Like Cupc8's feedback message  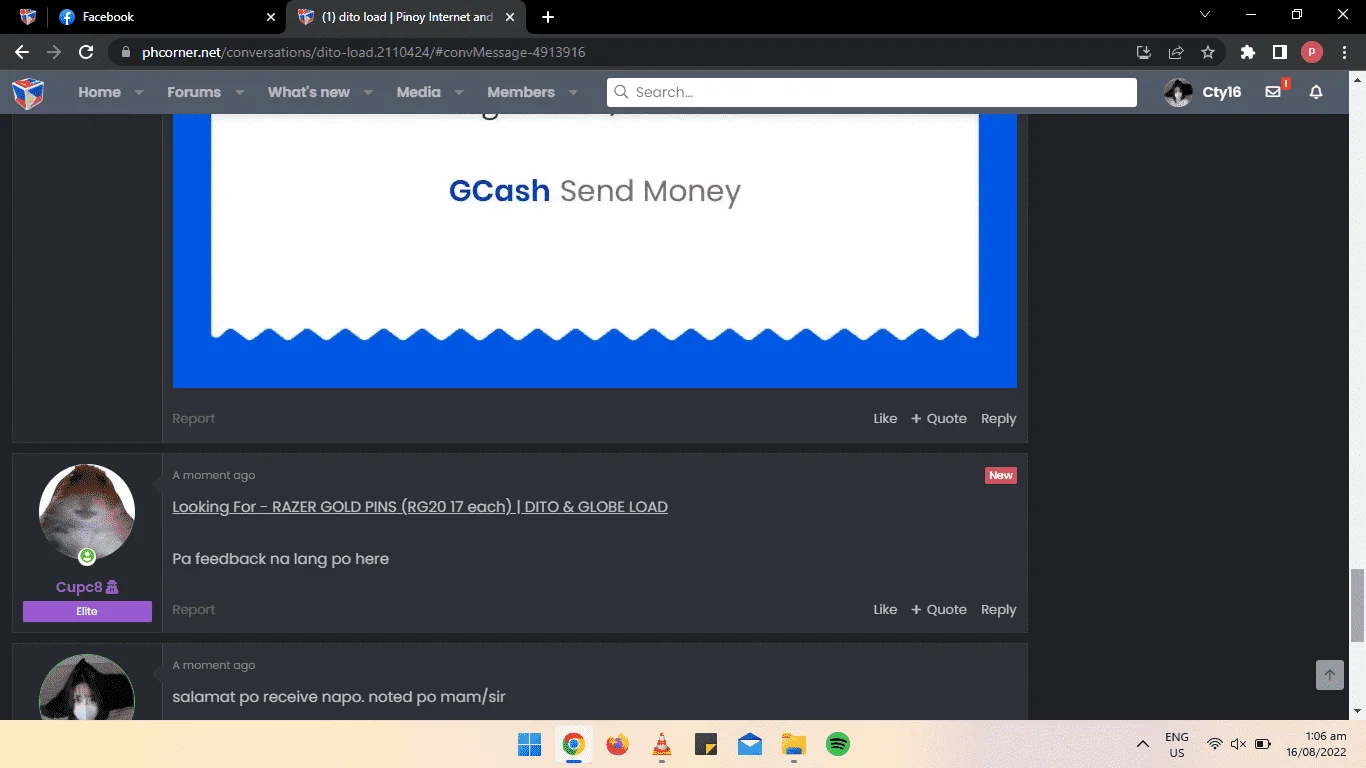point(885,610)
